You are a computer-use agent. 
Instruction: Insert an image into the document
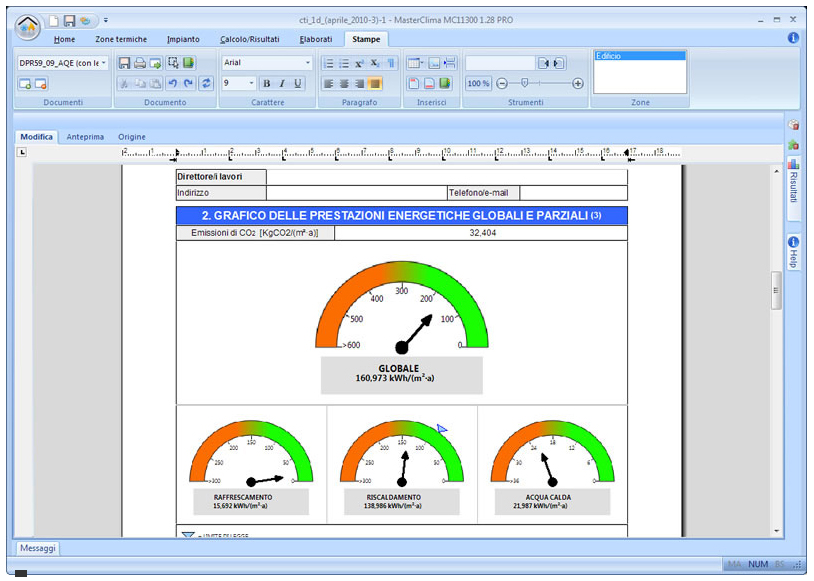(434, 63)
